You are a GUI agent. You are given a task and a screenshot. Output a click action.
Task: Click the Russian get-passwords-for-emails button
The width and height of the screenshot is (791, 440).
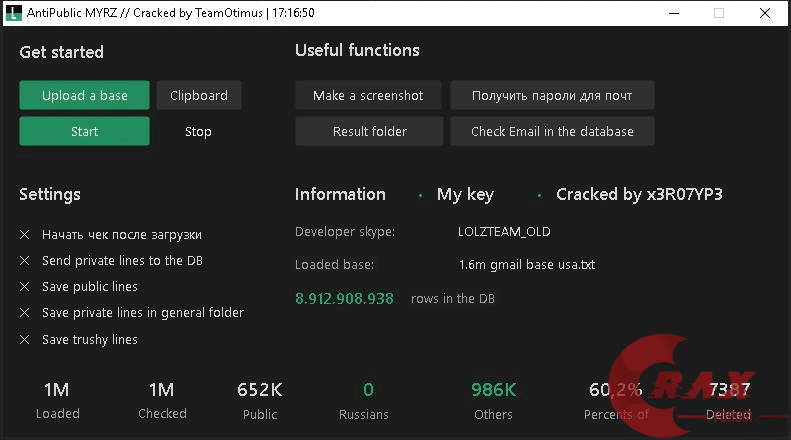[552, 96]
